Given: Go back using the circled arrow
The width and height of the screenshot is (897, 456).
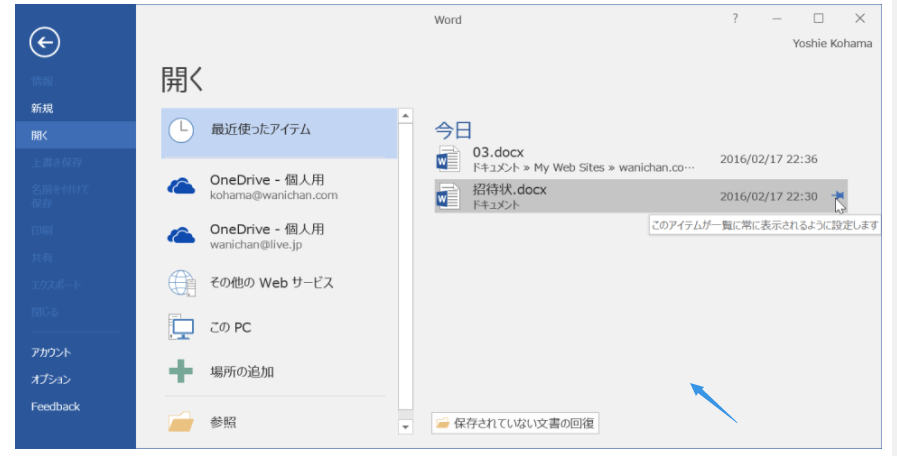Looking at the screenshot, I should [x=45, y=42].
